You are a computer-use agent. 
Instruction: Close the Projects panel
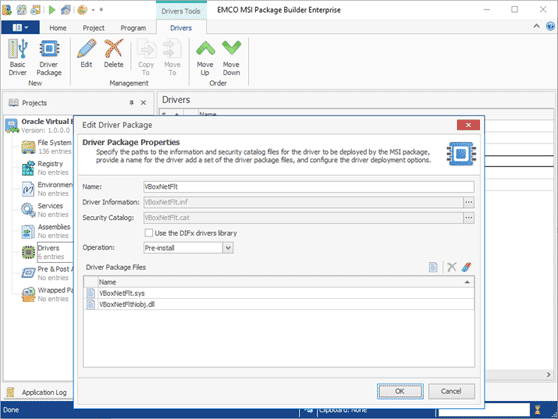(x=143, y=103)
